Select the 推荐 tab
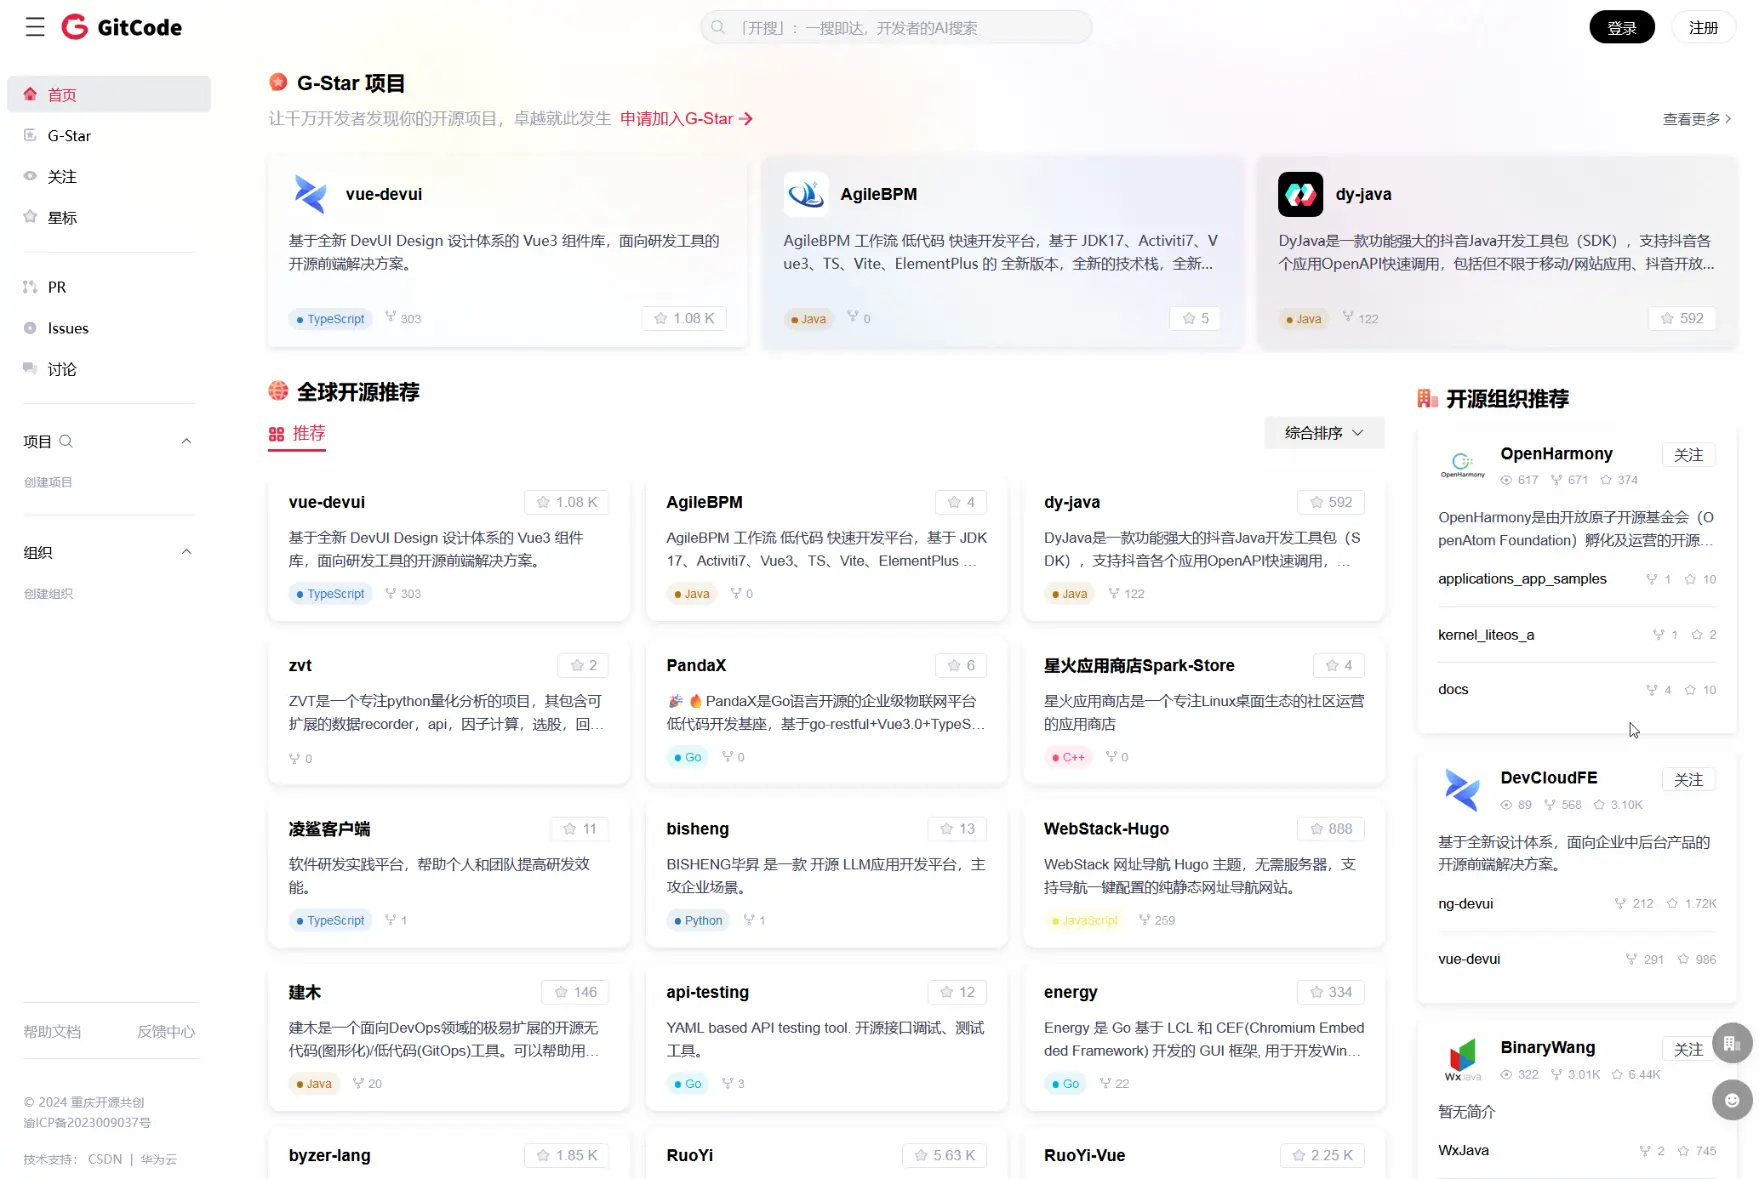This screenshot has height=1179, width=1759. 297,434
